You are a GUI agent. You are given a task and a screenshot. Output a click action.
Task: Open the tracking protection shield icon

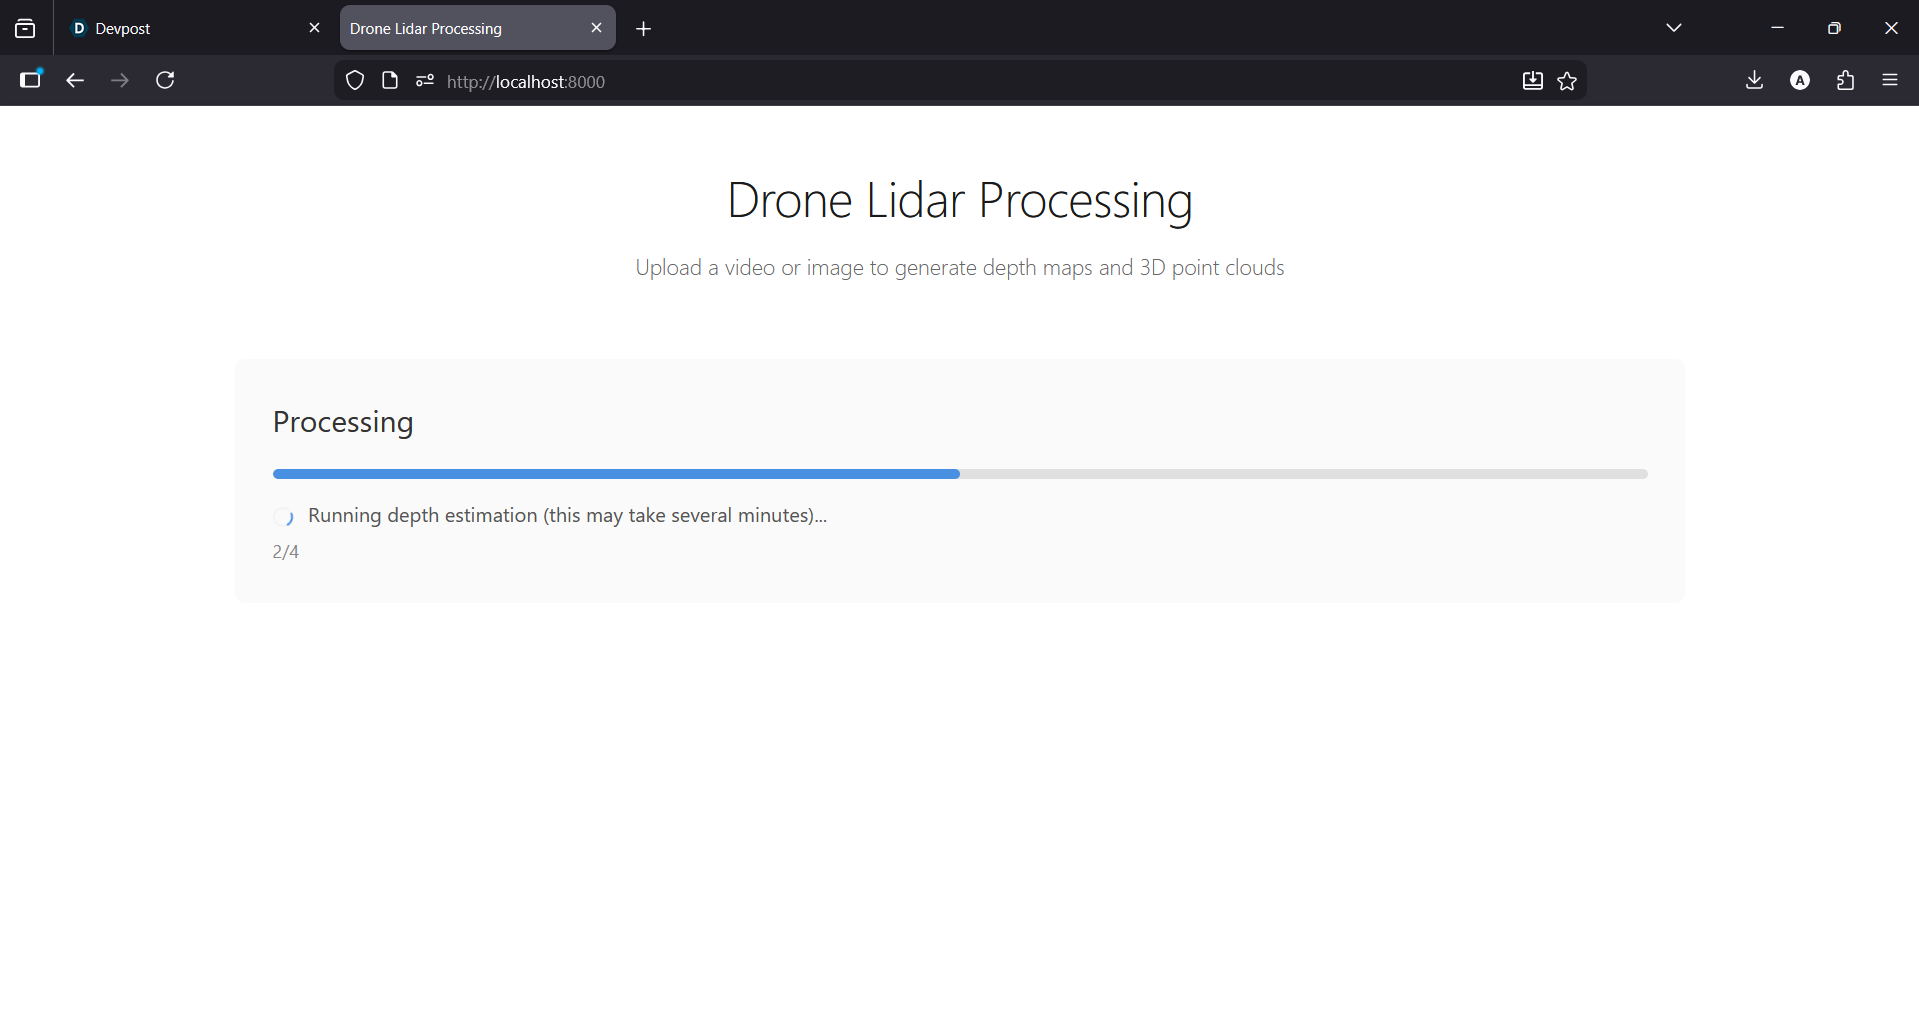coord(355,81)
